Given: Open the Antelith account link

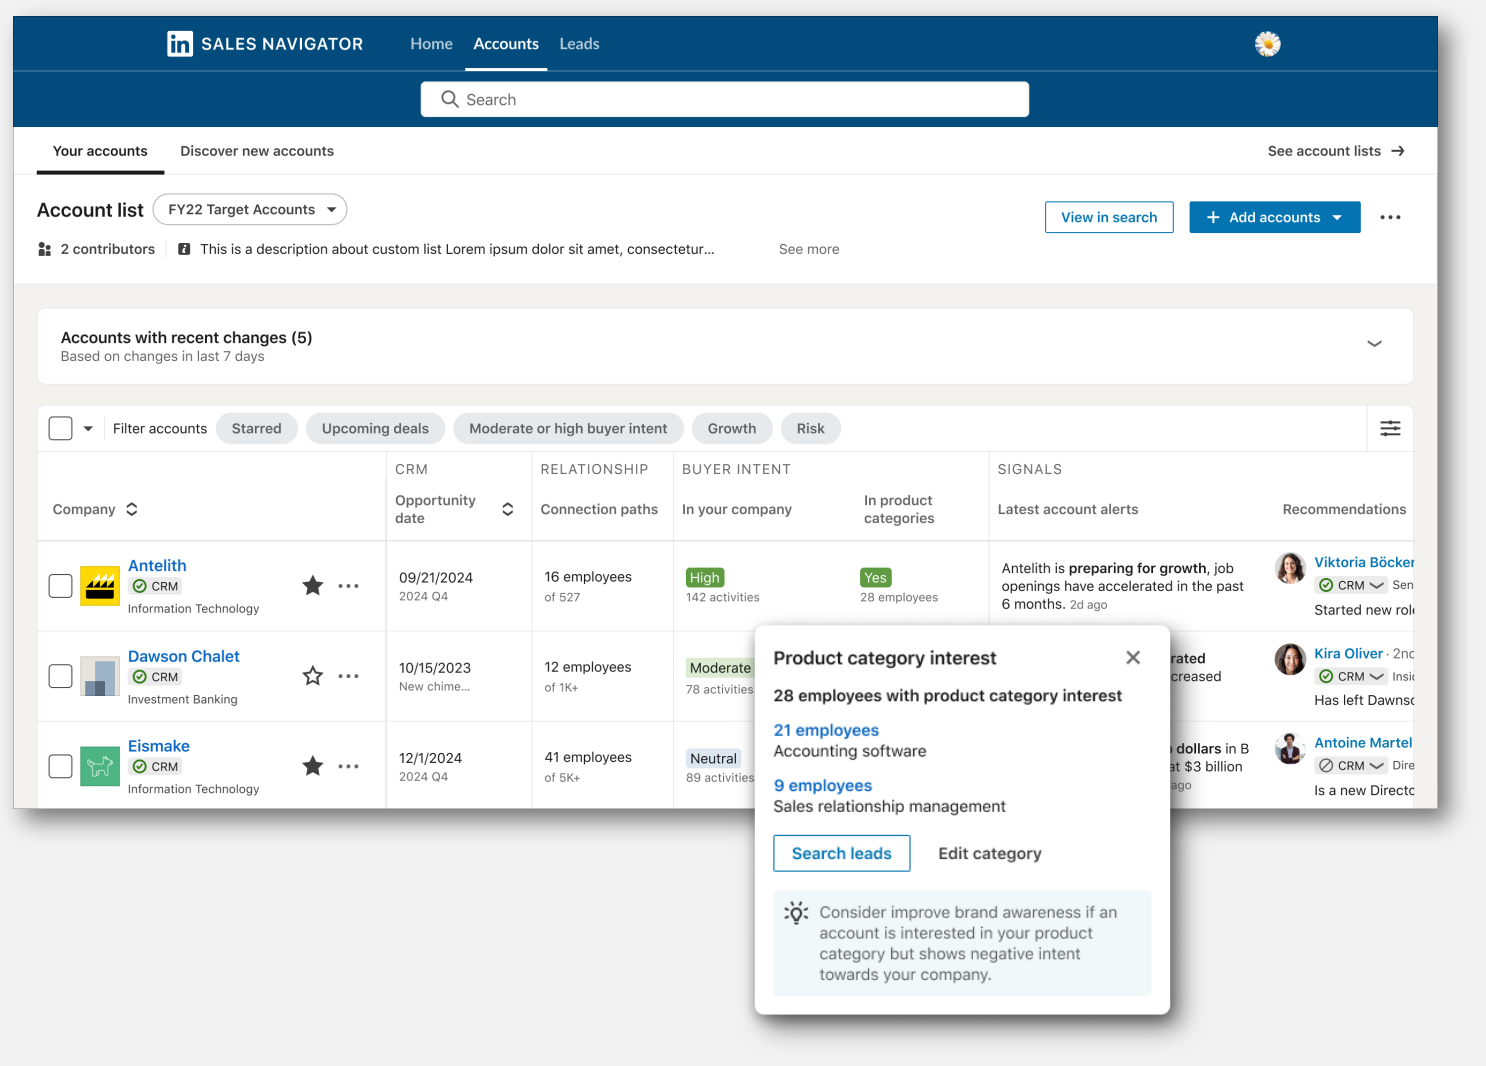Looking at the screenshot, I should coord(157,565).
